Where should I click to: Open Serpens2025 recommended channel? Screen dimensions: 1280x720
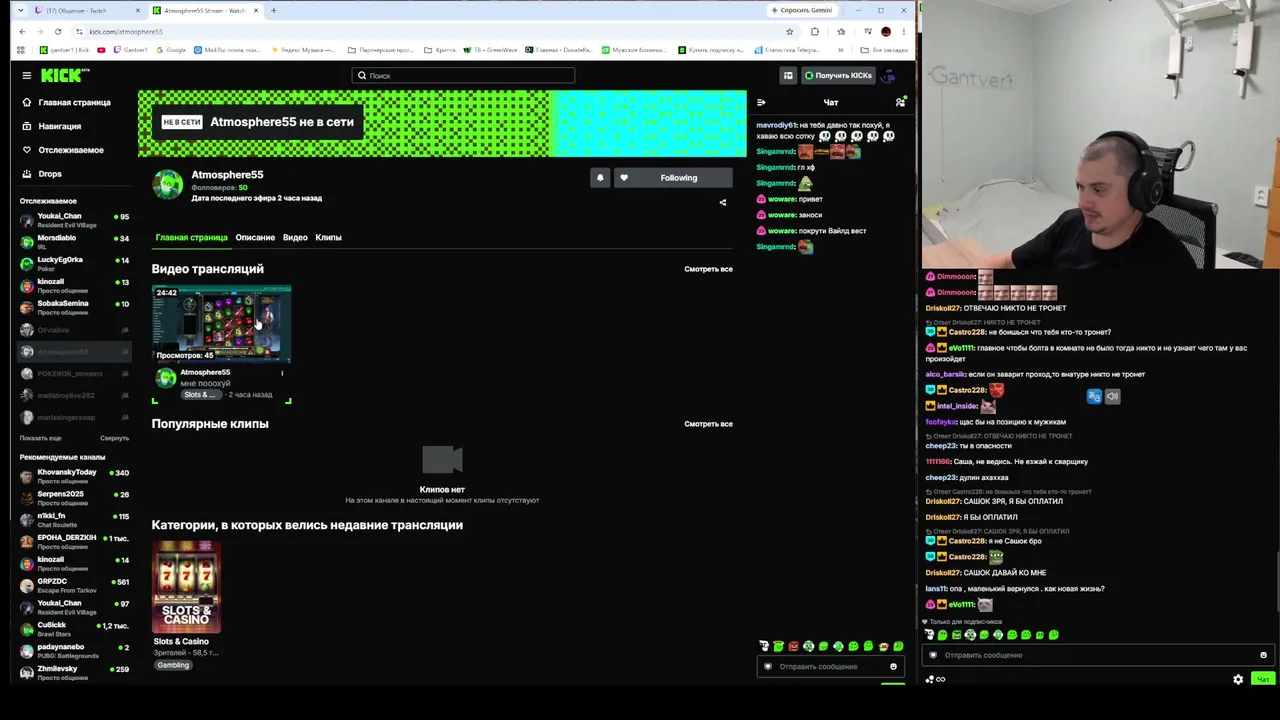tap(74, 498)
